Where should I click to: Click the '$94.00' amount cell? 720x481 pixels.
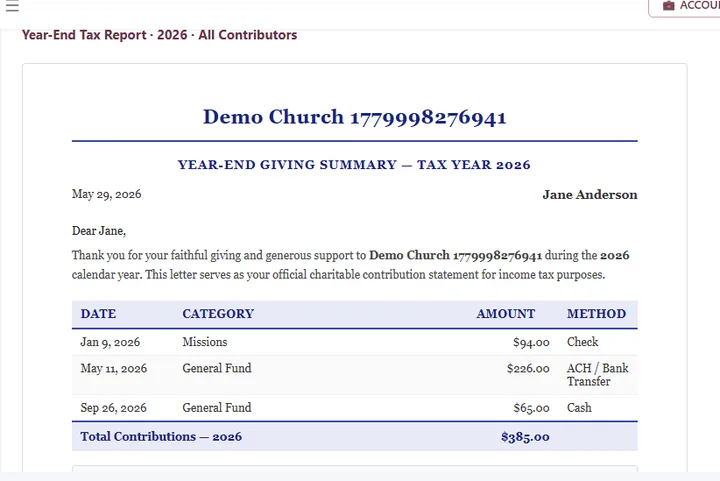coord(531,342)
